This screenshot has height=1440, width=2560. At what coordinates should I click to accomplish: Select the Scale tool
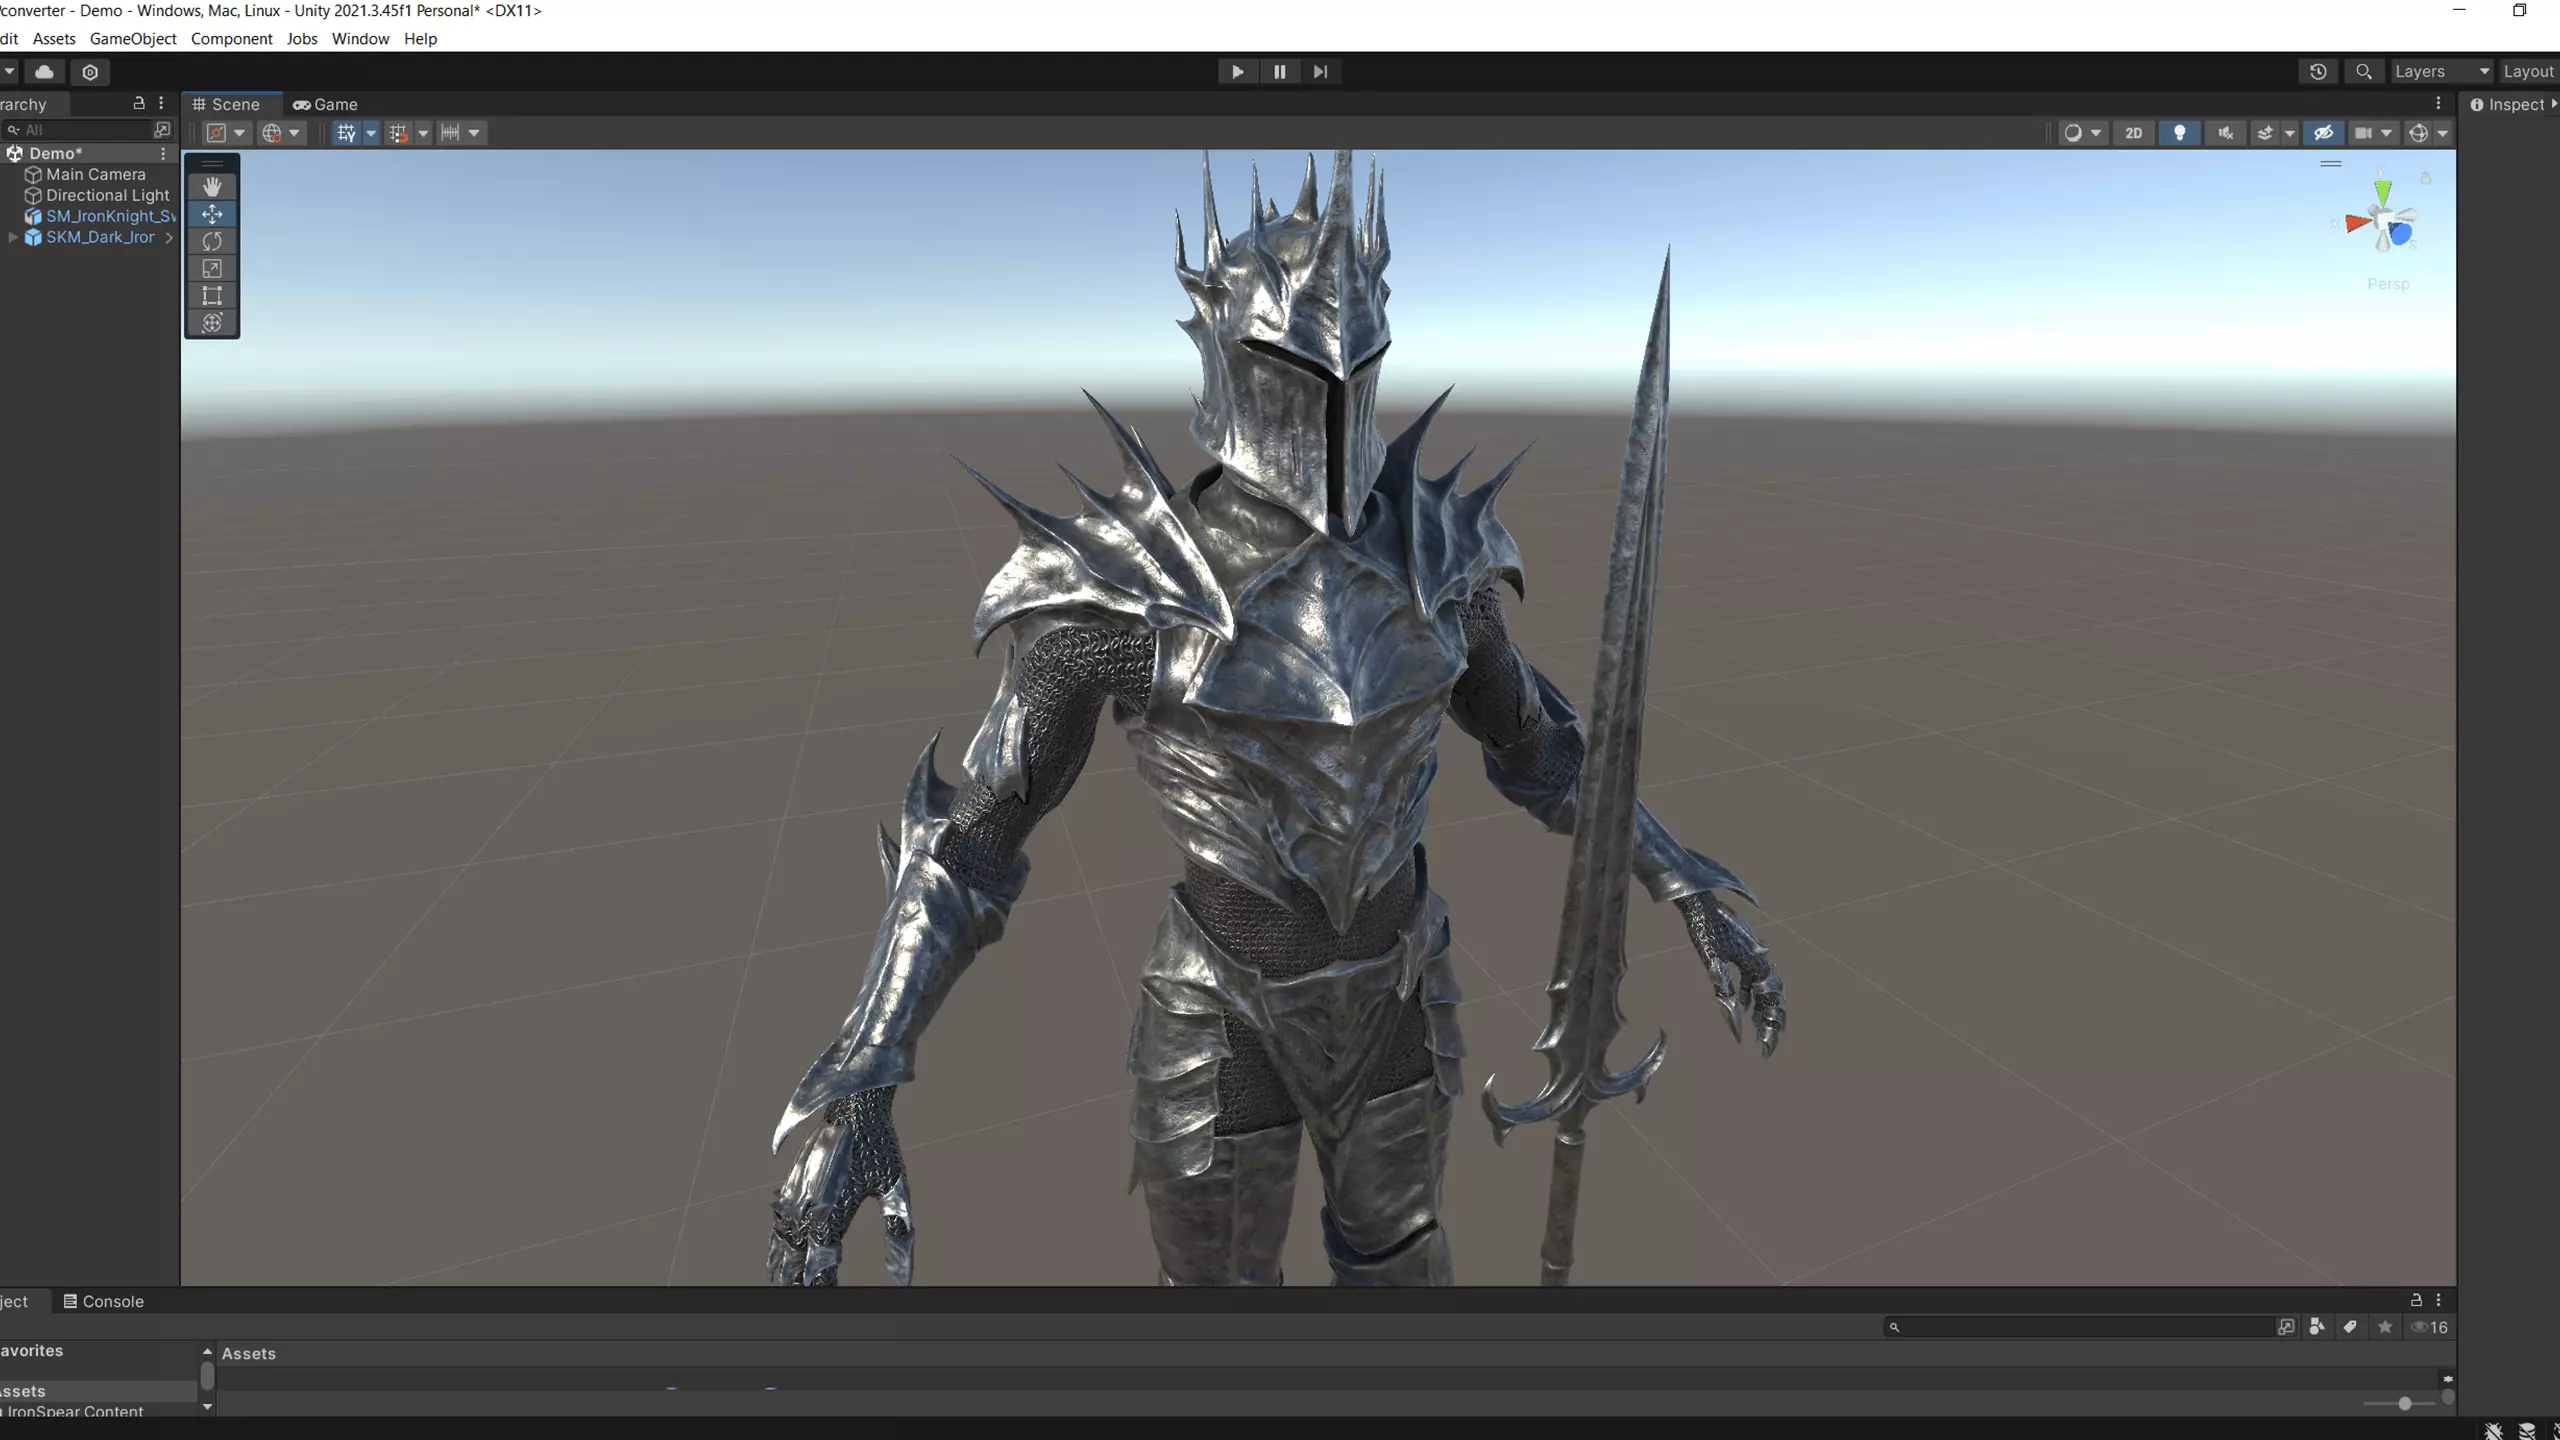click(212, 268)
